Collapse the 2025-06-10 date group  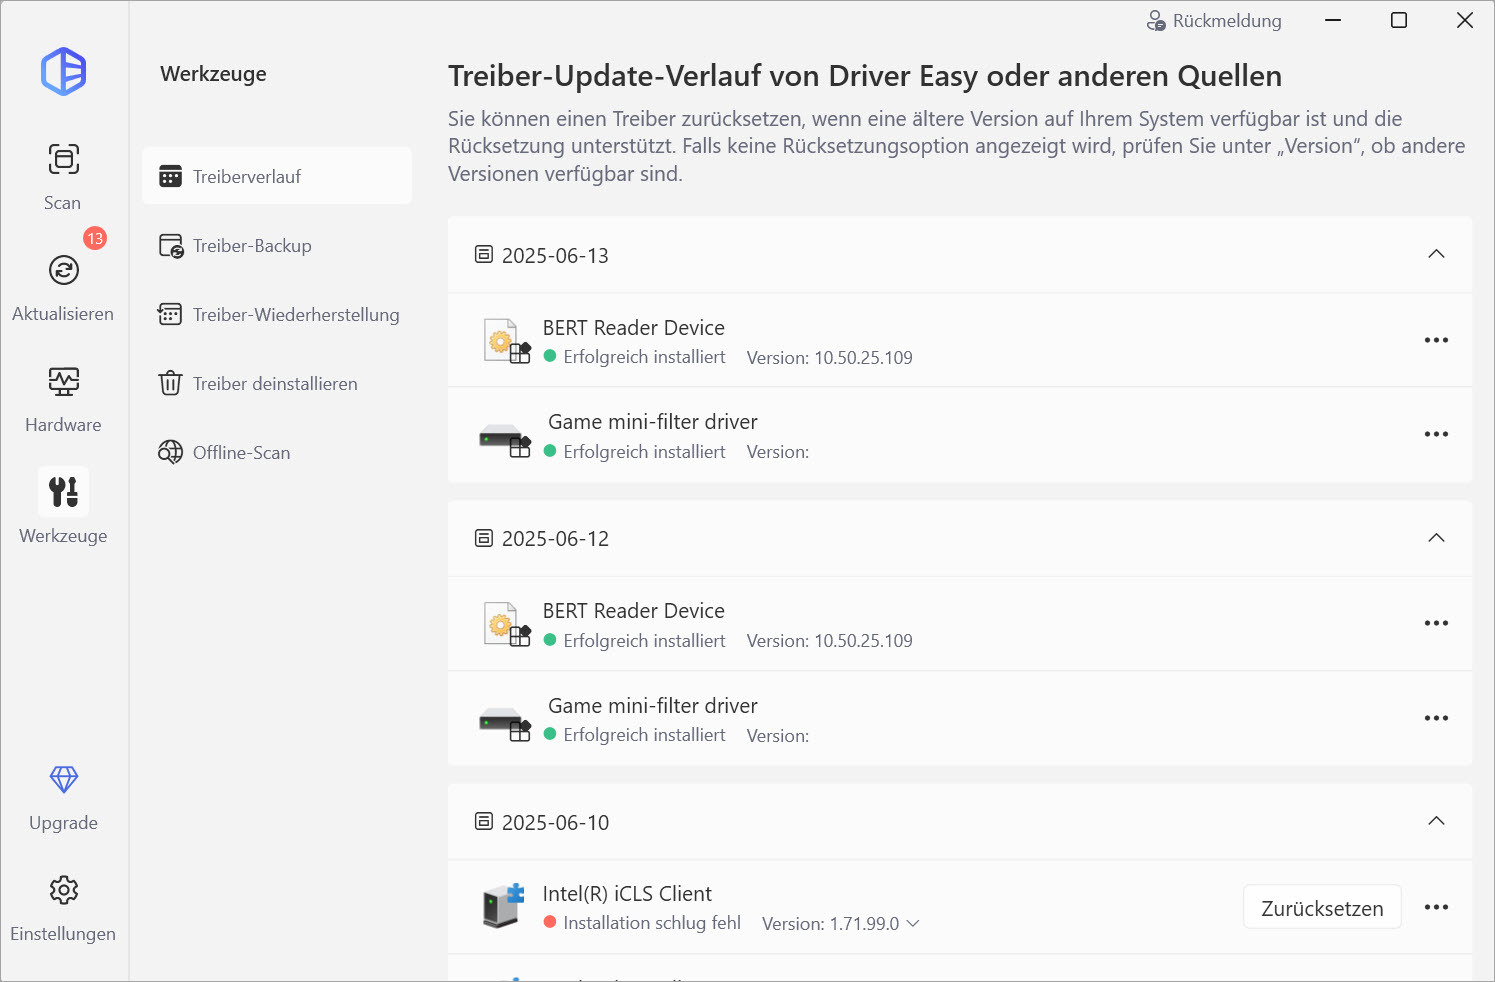coord(1436,821)
